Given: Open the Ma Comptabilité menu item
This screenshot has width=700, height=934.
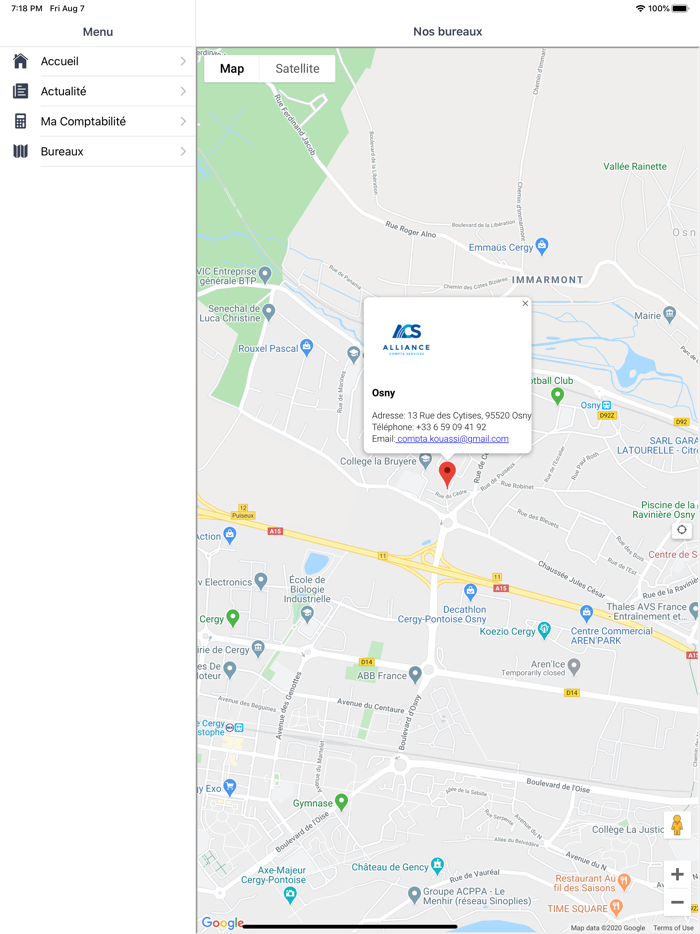Looking at the screenshot, I should [98, 122].
